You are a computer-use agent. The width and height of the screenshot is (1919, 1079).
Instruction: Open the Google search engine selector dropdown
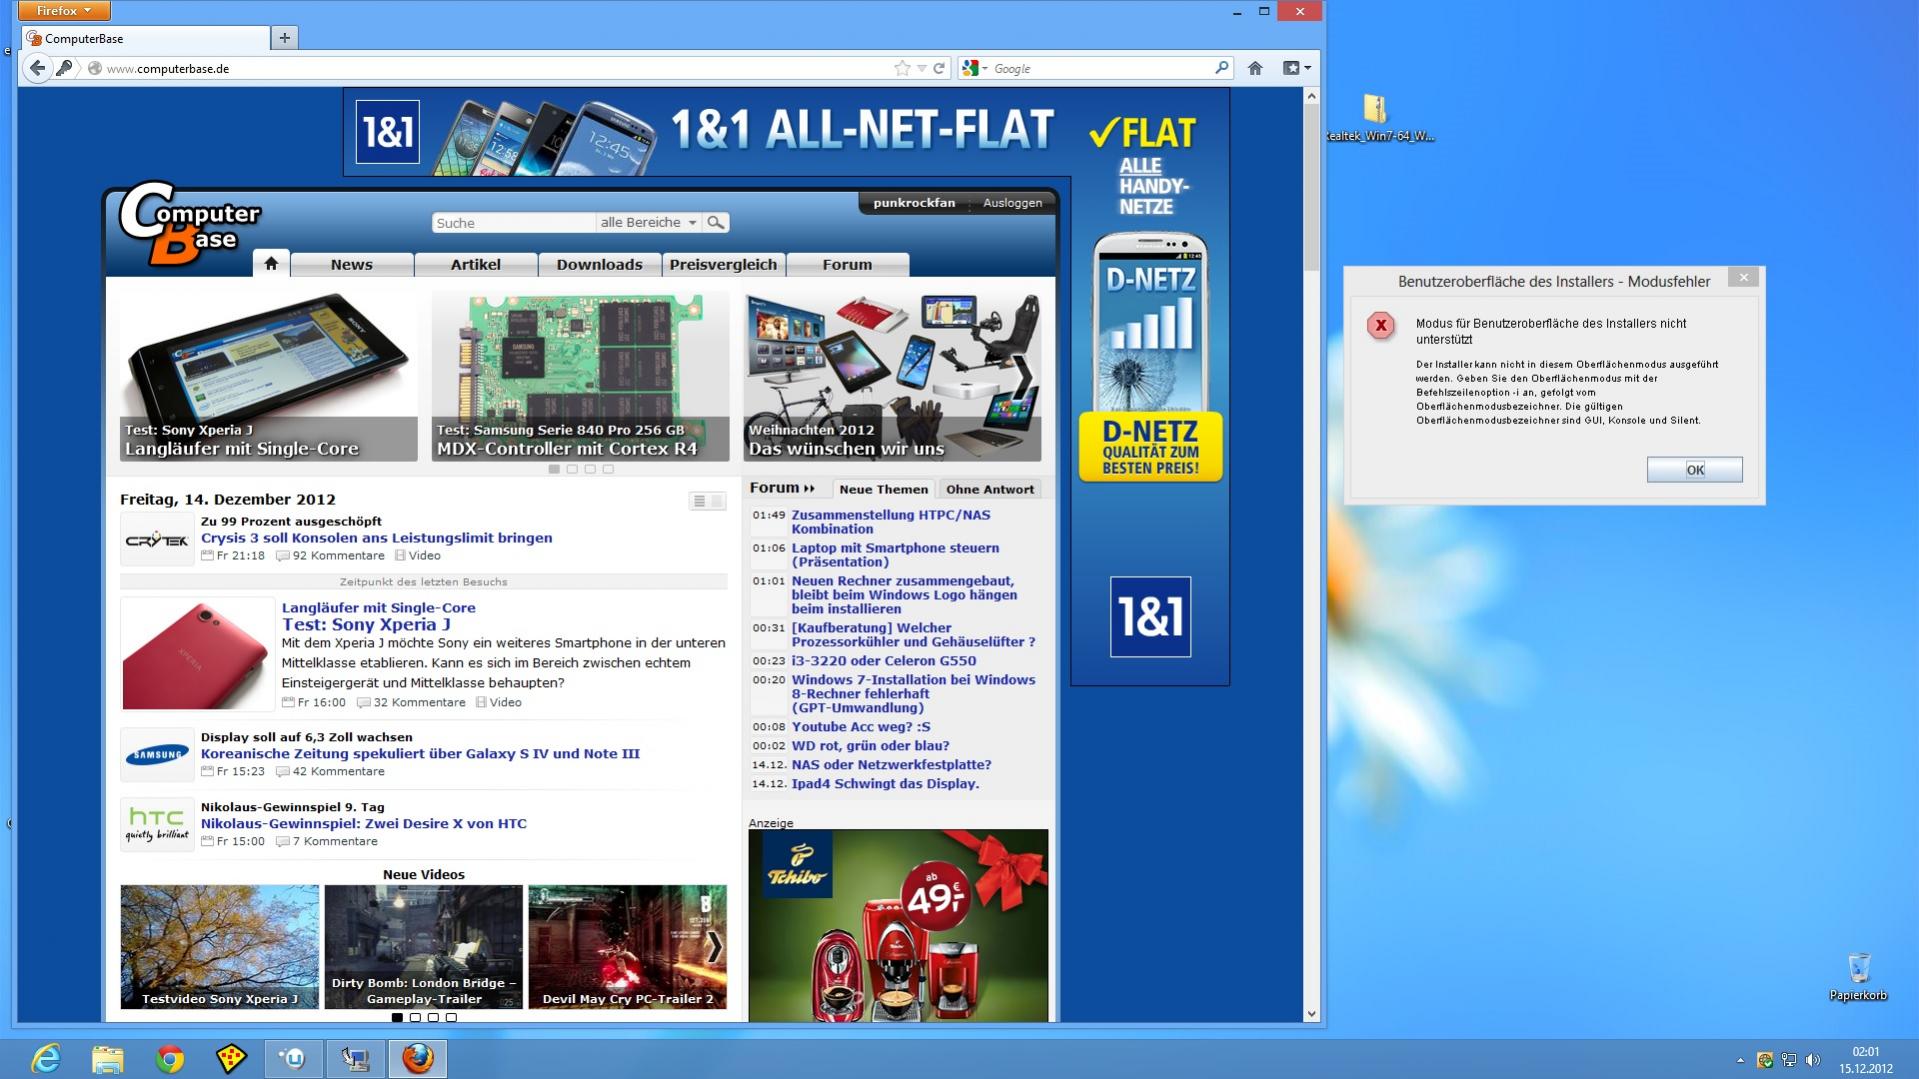[x=975, y=68]
